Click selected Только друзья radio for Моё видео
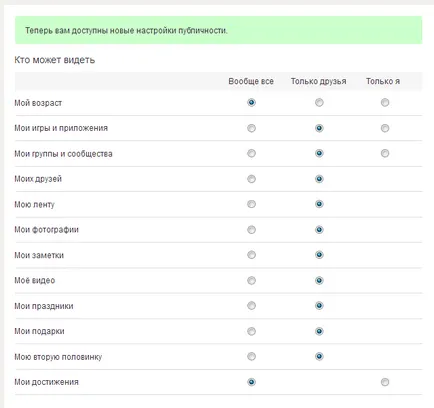 coord(319,281)
